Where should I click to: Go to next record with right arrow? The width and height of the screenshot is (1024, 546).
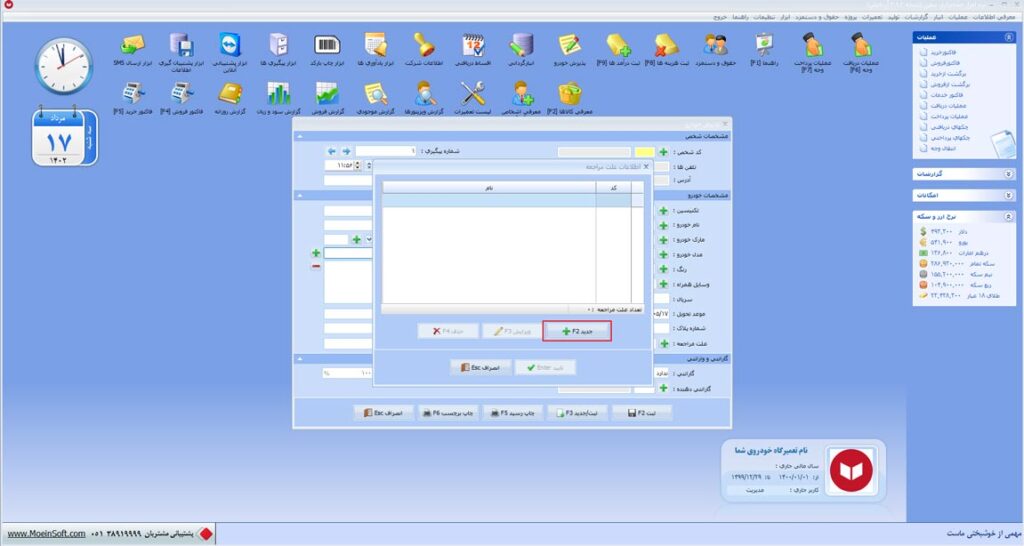(346, 151)
